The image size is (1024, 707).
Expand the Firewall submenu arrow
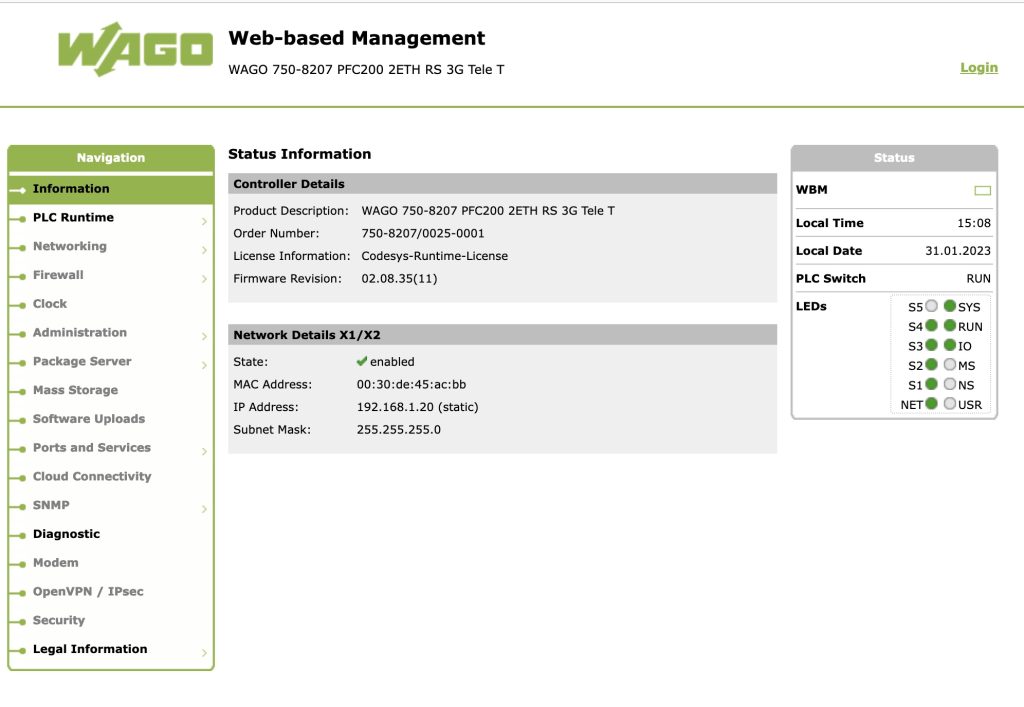click(x=204, y=279)
